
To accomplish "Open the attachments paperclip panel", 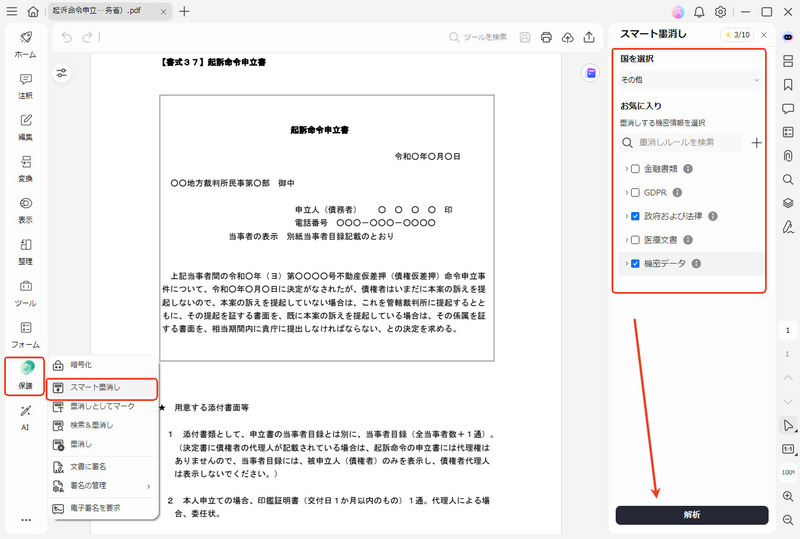I will point(788,155).
